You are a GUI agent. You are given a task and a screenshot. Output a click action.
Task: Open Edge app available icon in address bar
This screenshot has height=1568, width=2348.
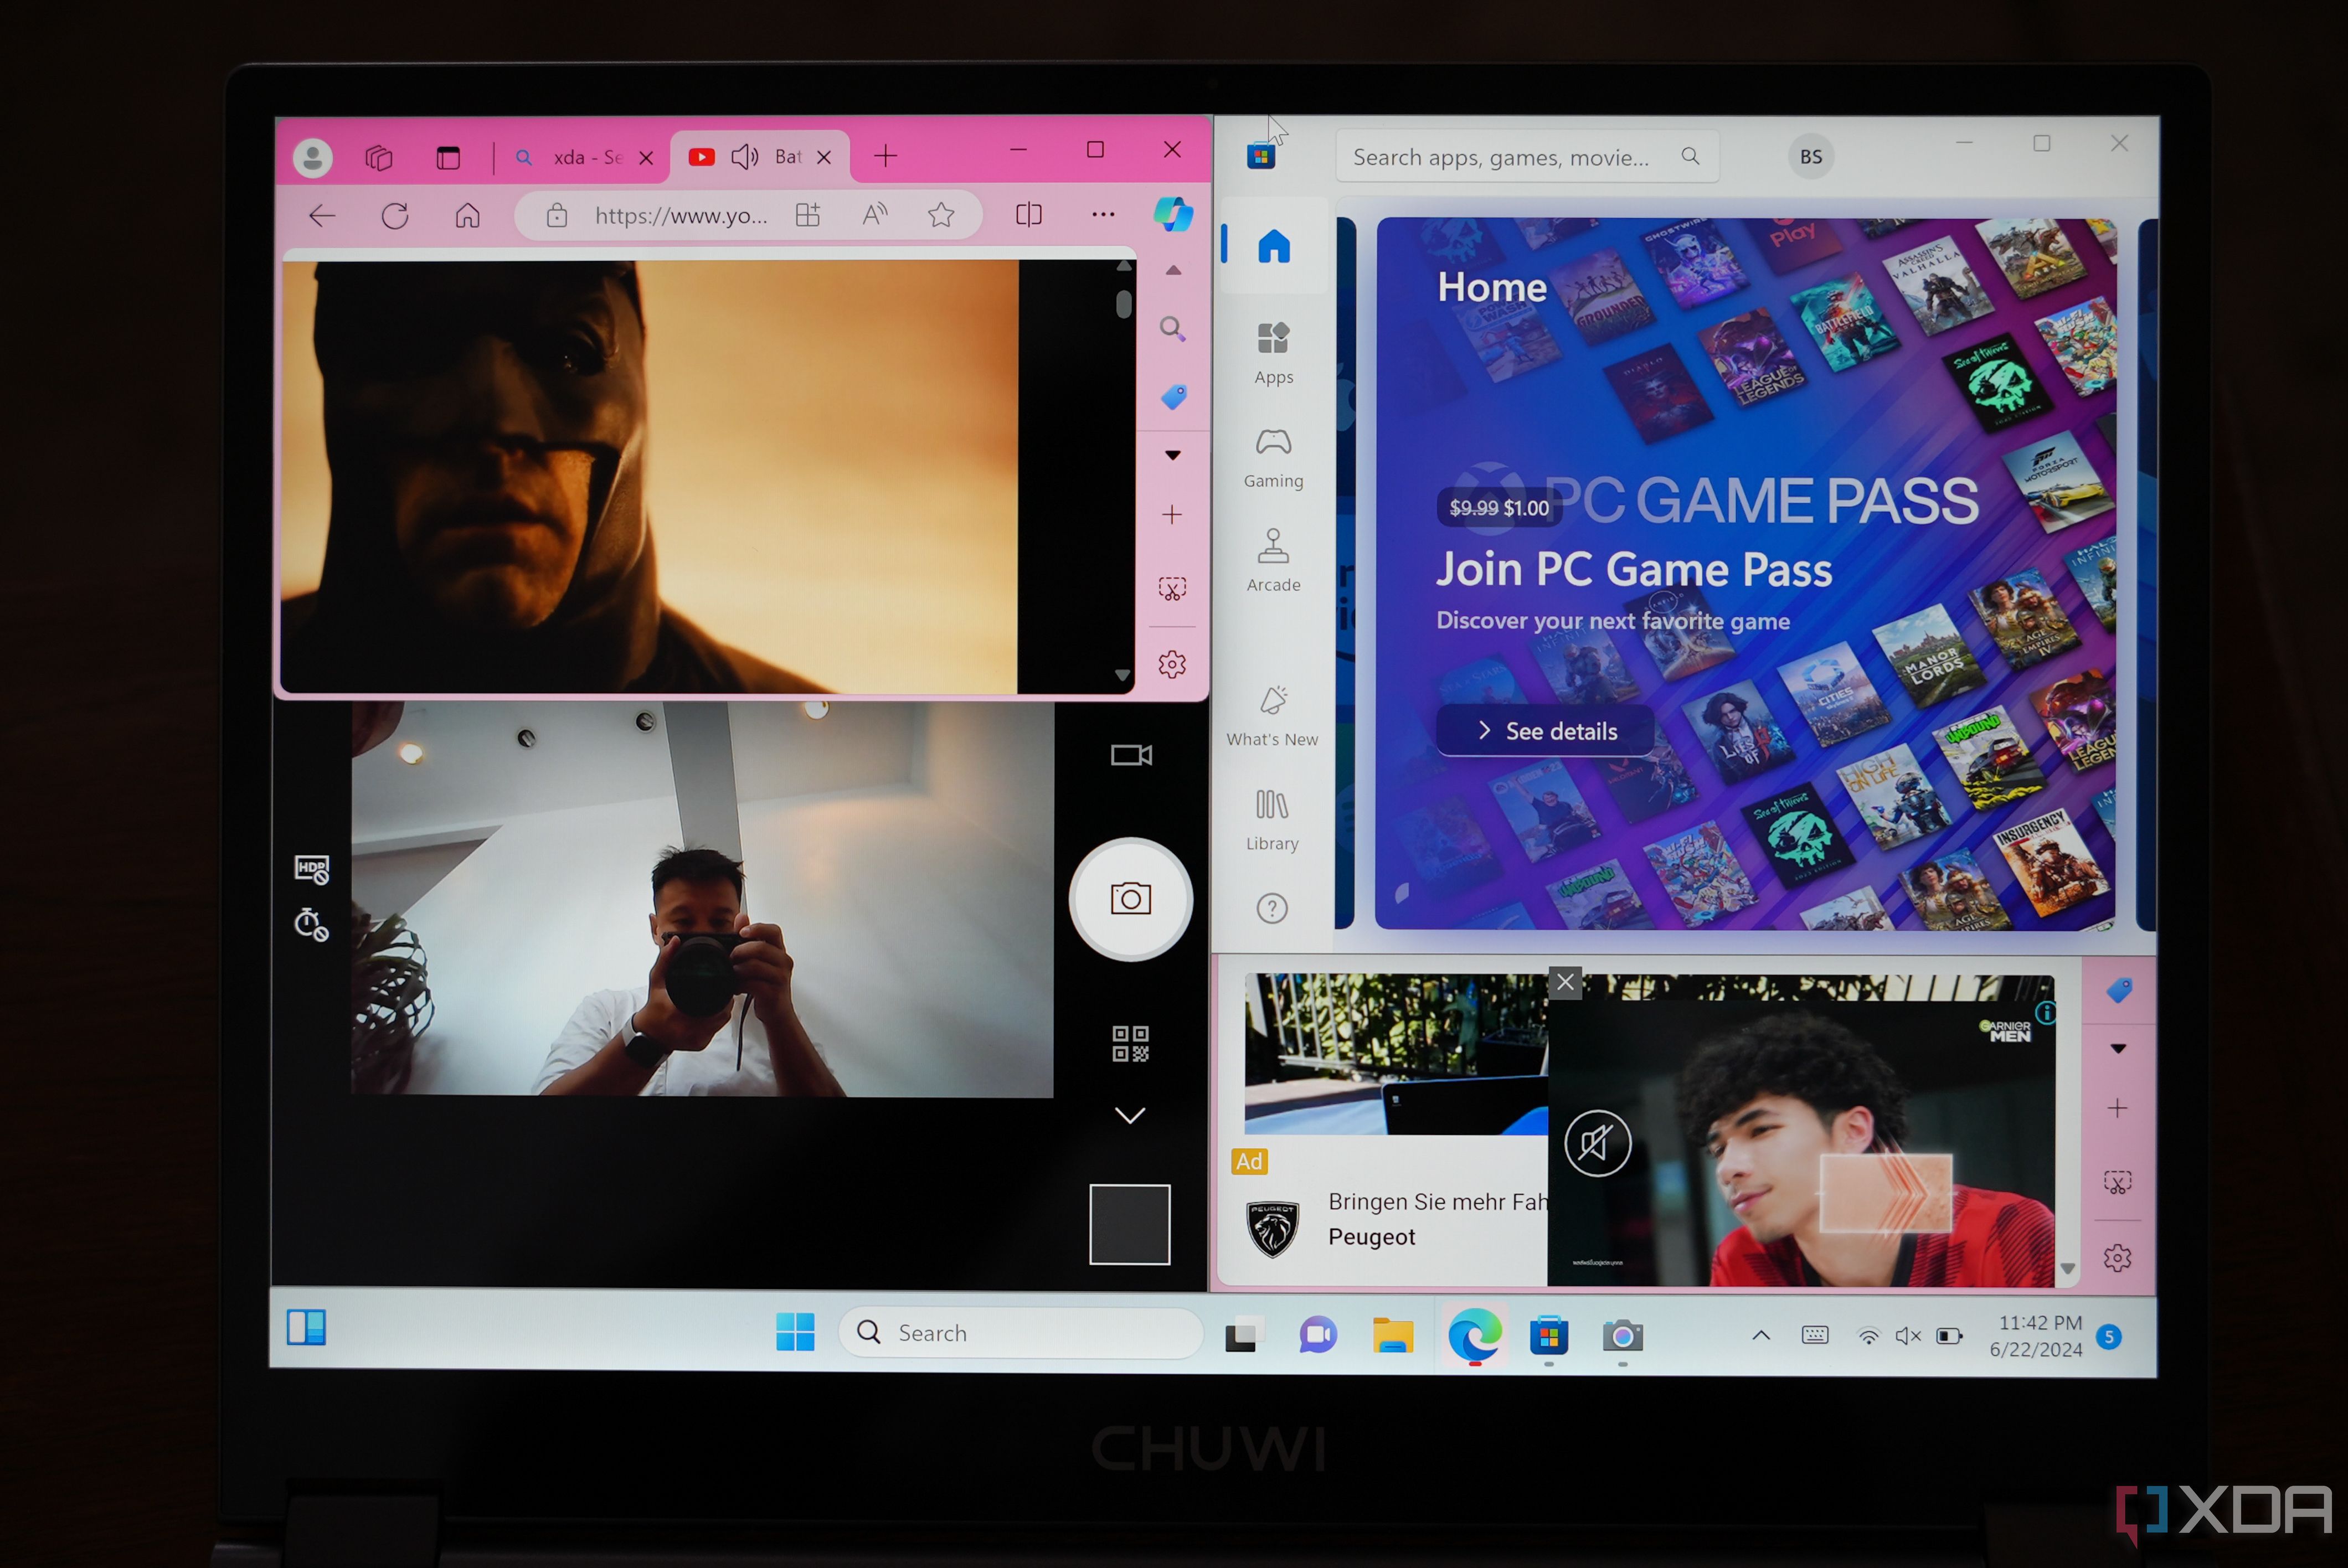(808, 214)
